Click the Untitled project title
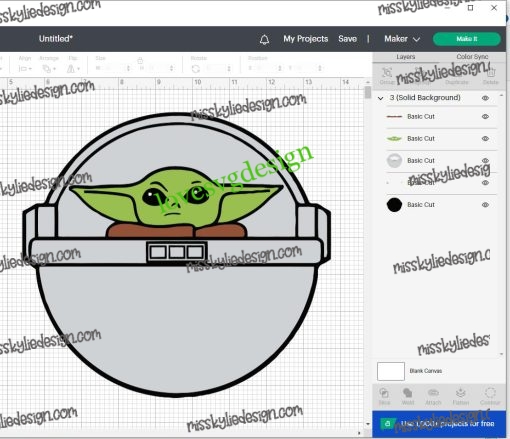Image resolution: width=510 pixels, height=439 pixels. 56,39
